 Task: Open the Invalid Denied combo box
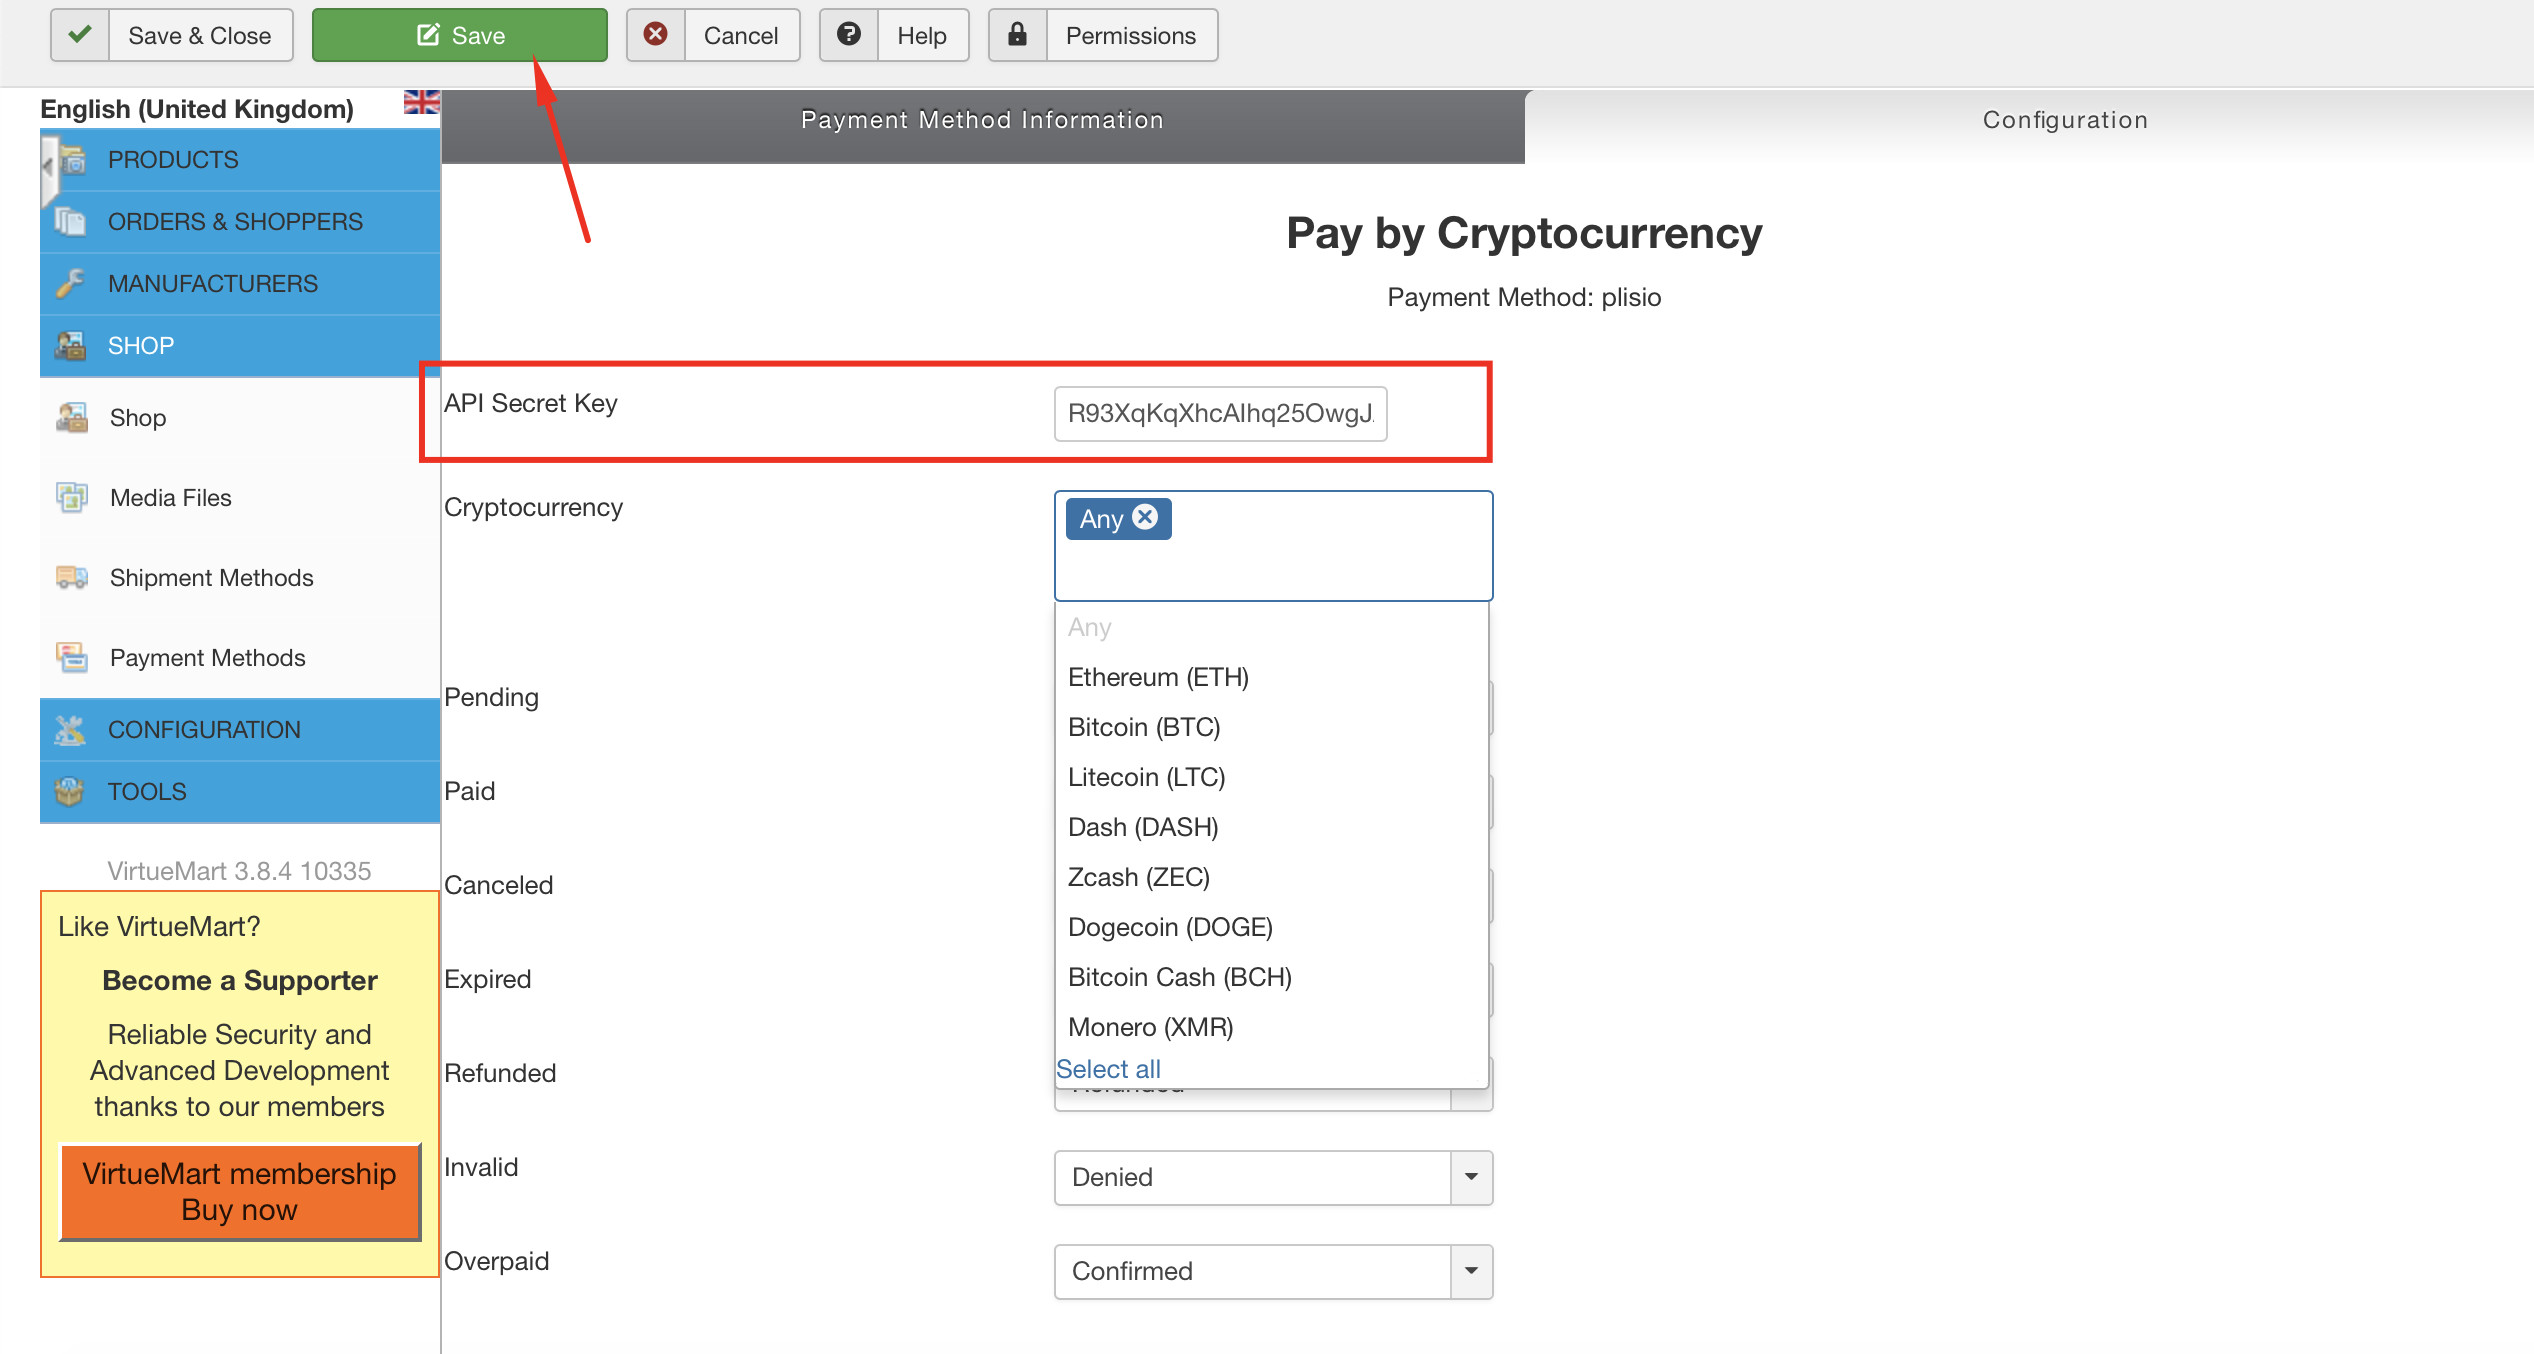[x=1273, y=1177]
